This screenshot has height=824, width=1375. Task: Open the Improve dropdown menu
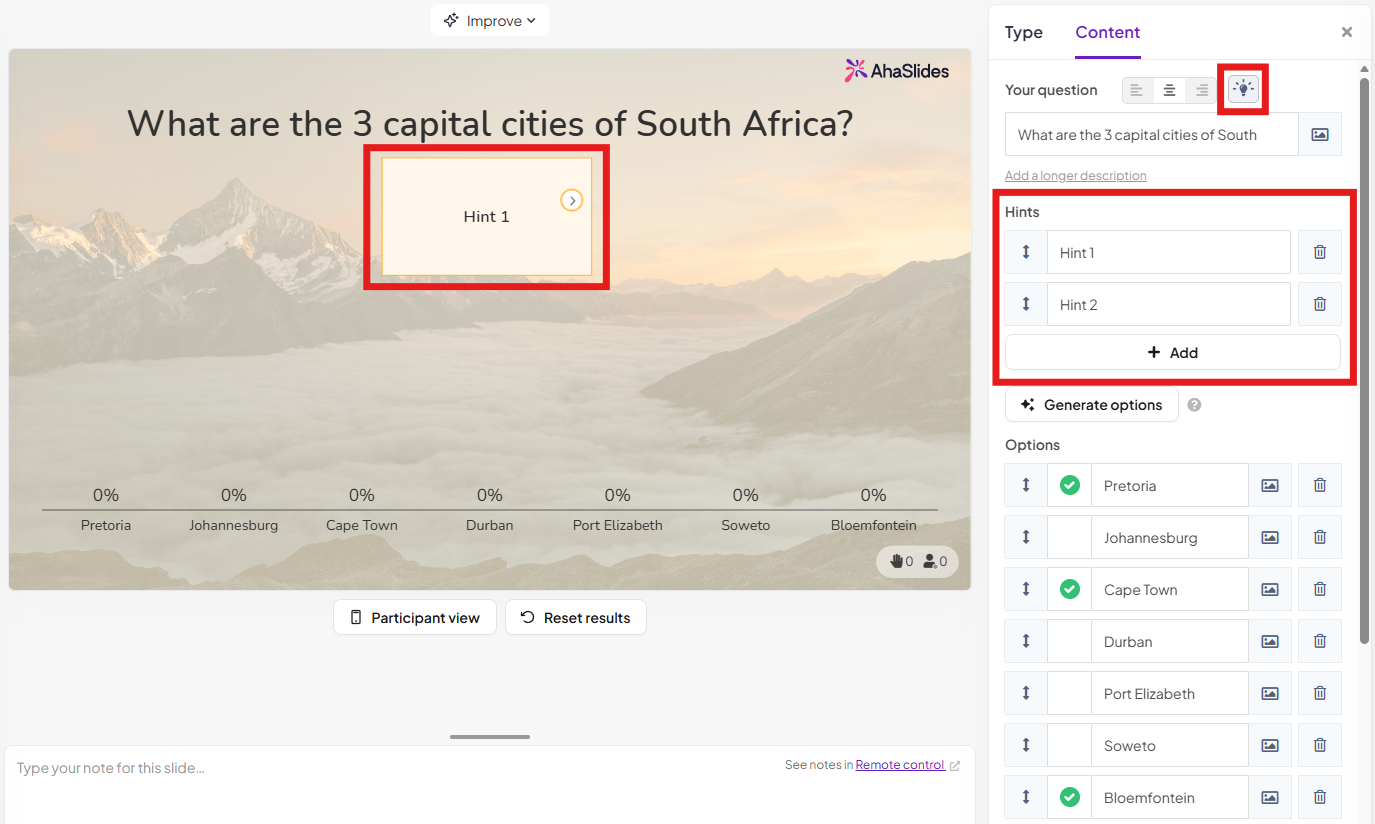490,20
